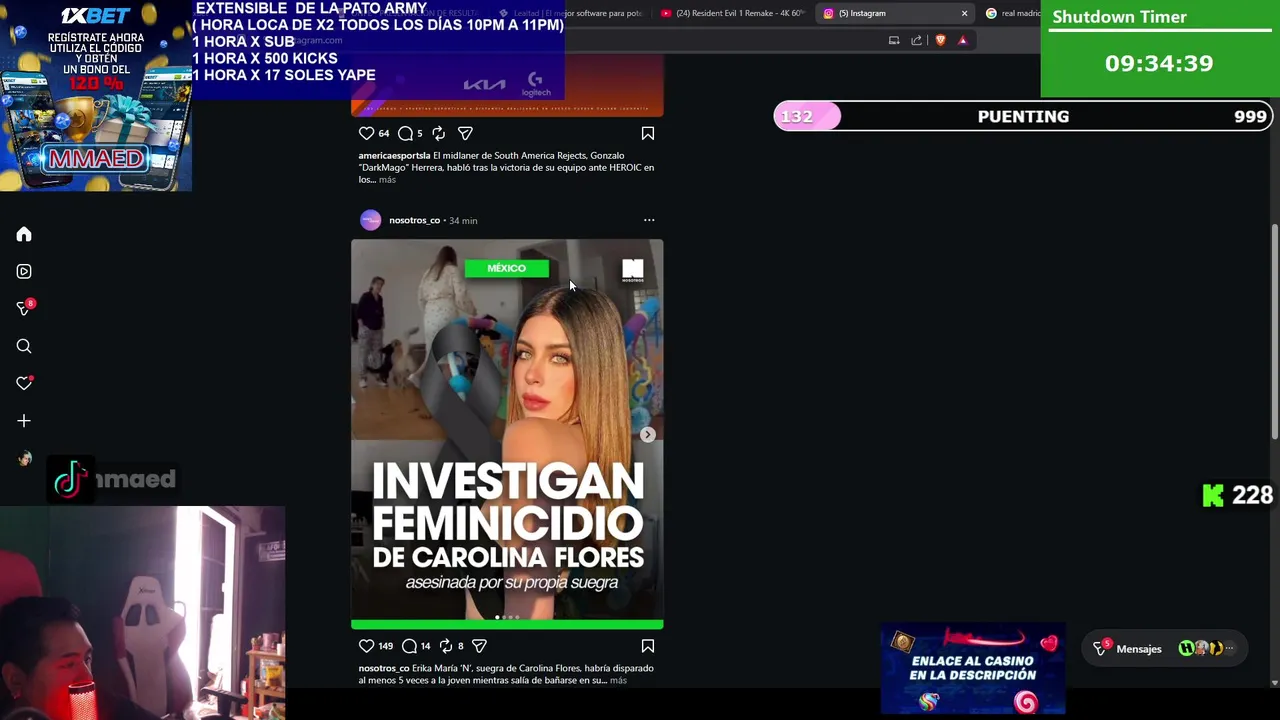Click the page vertical scrollbar
Image resolution: width=1280 pixels, height=720 pixels.
pos(1274,332)
